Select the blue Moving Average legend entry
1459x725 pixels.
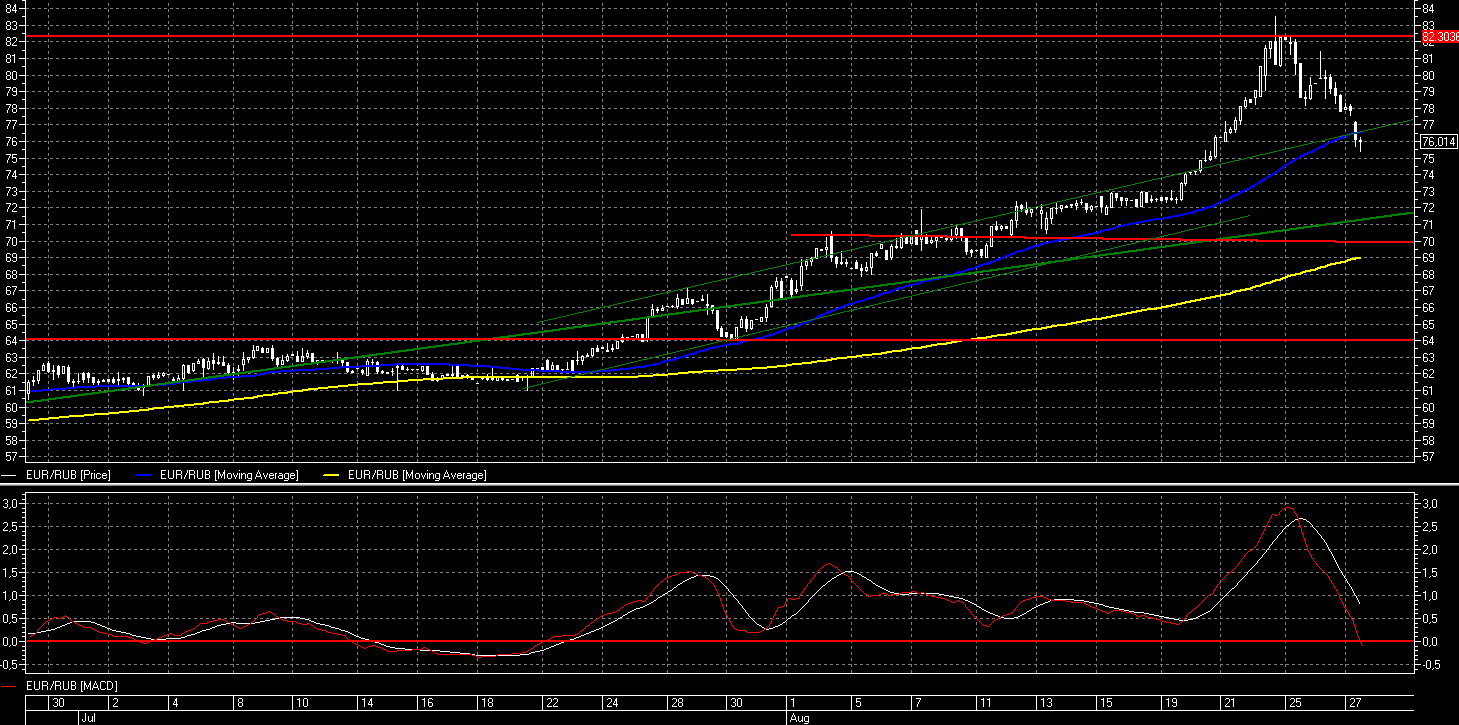click(x=229, y=475)
